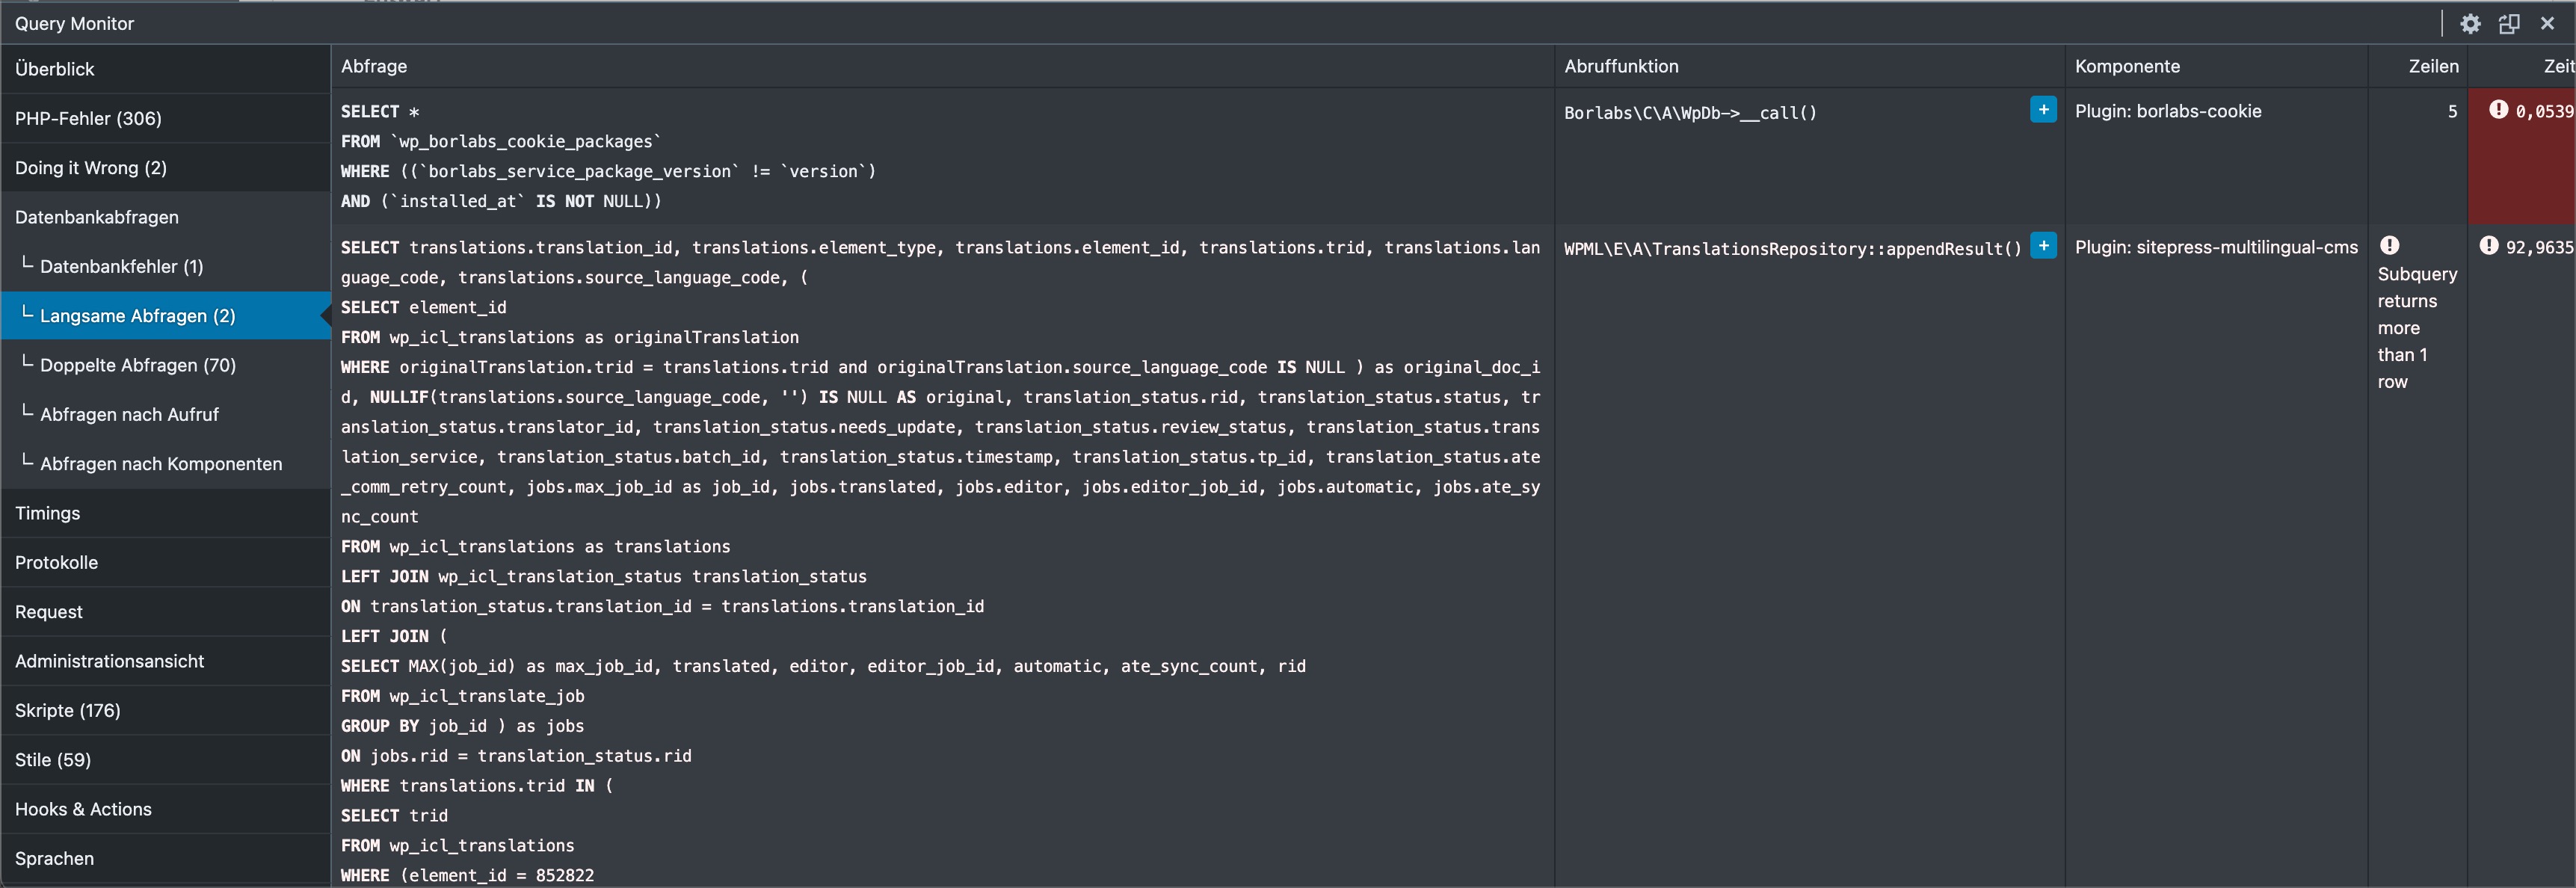This screenshot has width=2576, height=888.
Task: Show Hooks & Actions panel
Action: click(x=83, y=809)
